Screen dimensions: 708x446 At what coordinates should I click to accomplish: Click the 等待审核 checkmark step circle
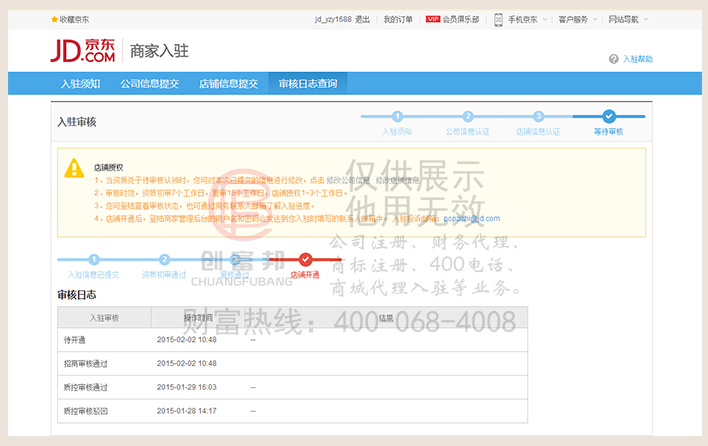coord(609,116)
